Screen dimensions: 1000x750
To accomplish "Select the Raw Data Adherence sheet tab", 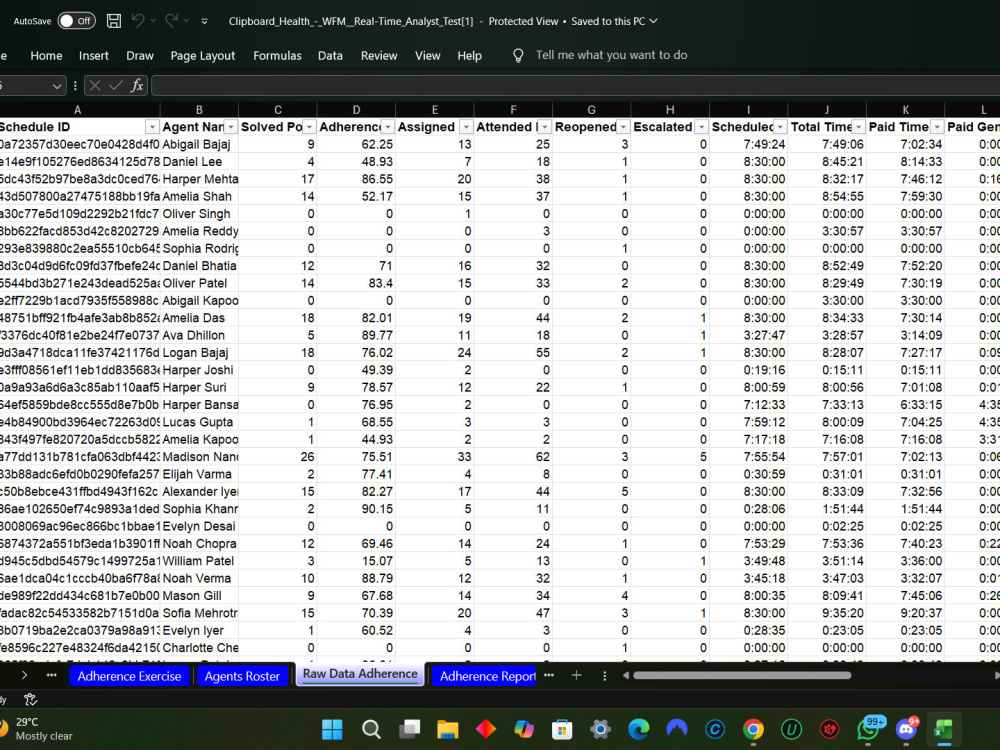I will (x=360, y=674).
